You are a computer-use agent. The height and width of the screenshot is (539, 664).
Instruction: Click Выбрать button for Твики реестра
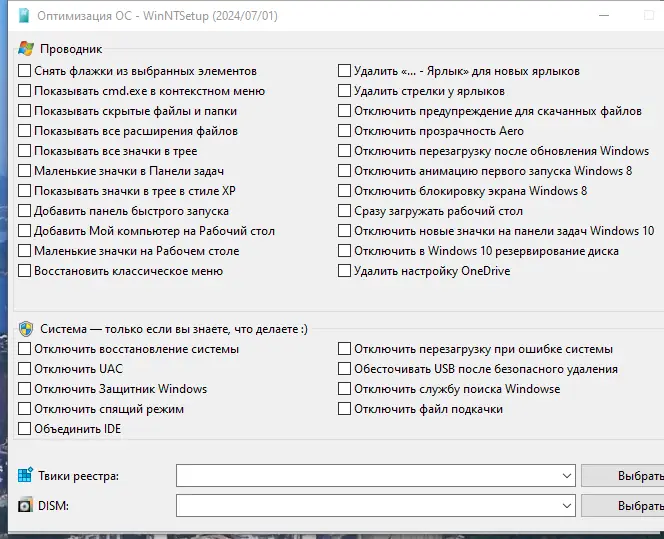click(x=624, y=475)
